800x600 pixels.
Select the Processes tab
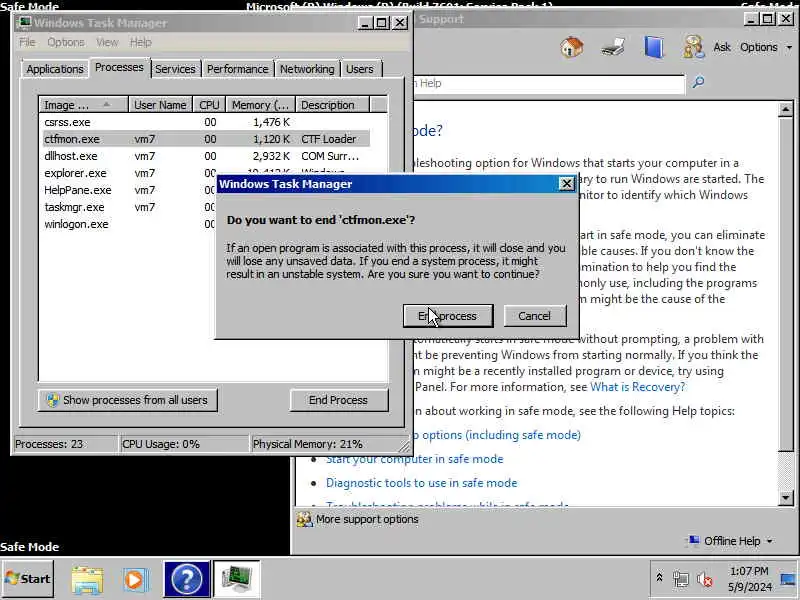(119, 67)
